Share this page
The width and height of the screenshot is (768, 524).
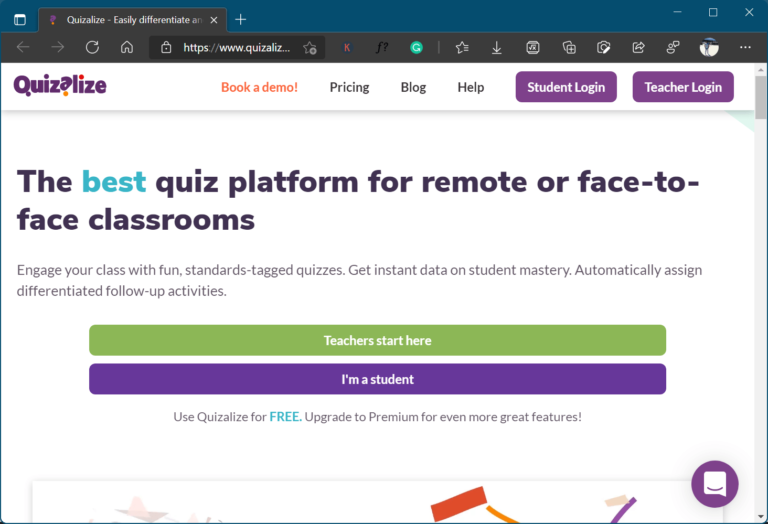pyautogui.click(x=638, y=48)
